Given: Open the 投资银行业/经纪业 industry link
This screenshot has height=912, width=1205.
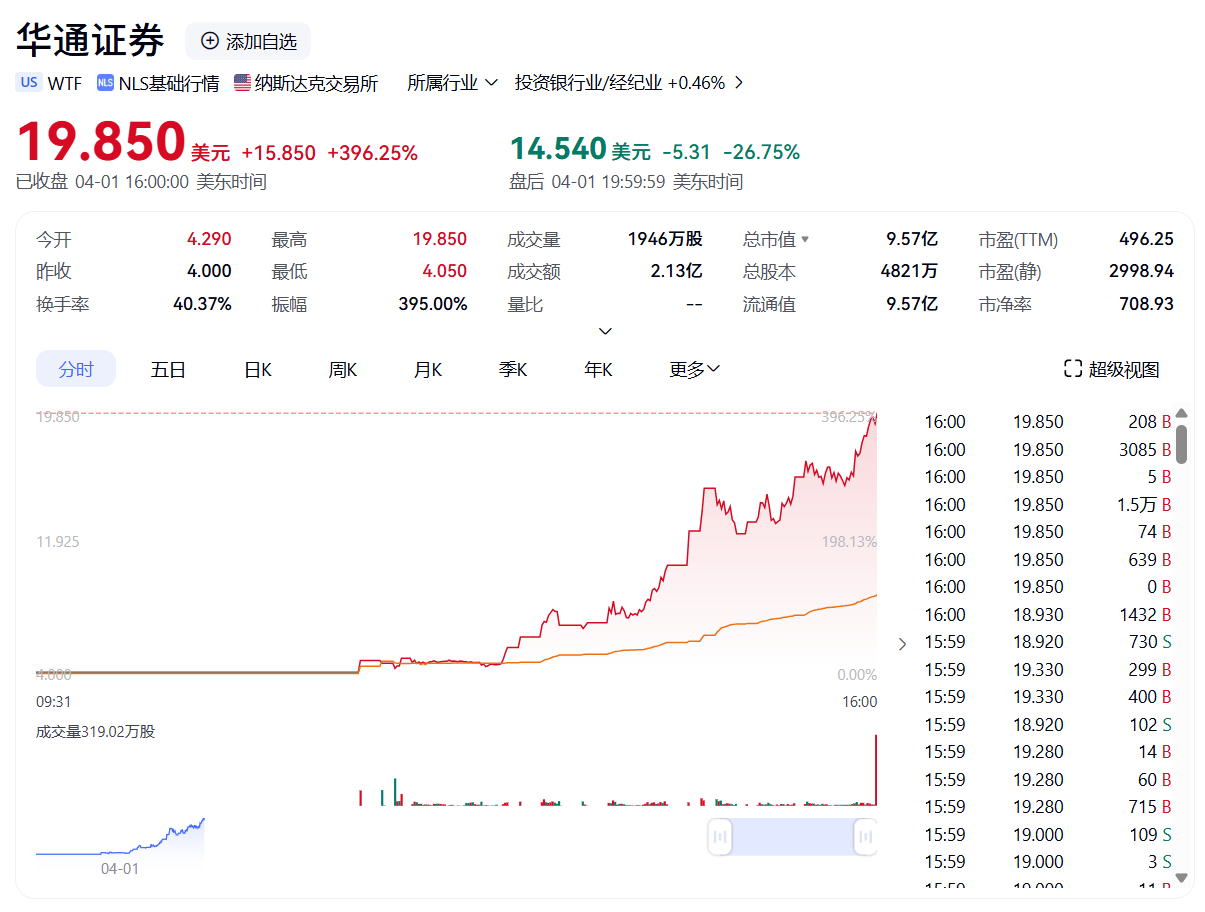Looking at the screenshot, I should click(589, 83).
